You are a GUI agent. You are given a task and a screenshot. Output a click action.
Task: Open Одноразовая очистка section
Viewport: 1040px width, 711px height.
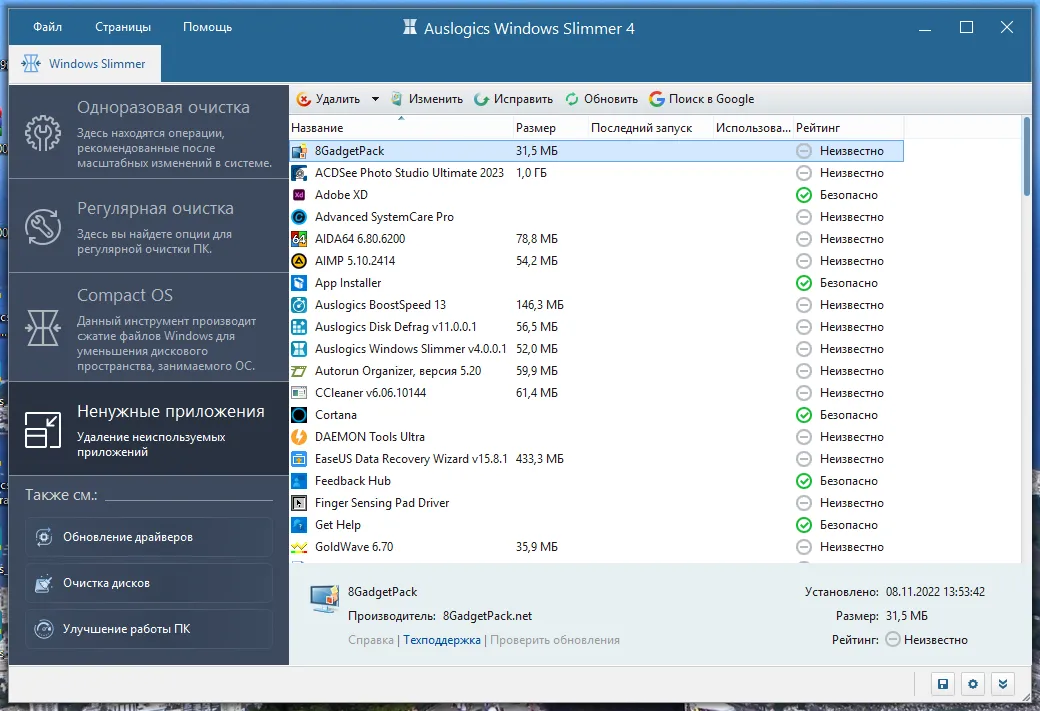(x=149, y=132)
